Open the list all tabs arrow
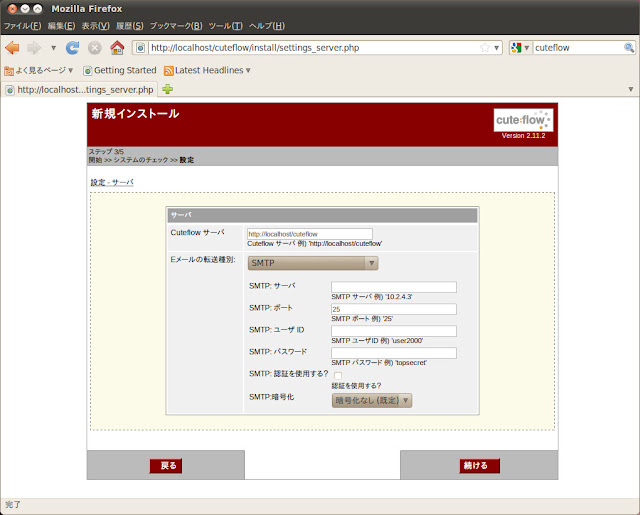Screen dimensions: 640x515 631,89
